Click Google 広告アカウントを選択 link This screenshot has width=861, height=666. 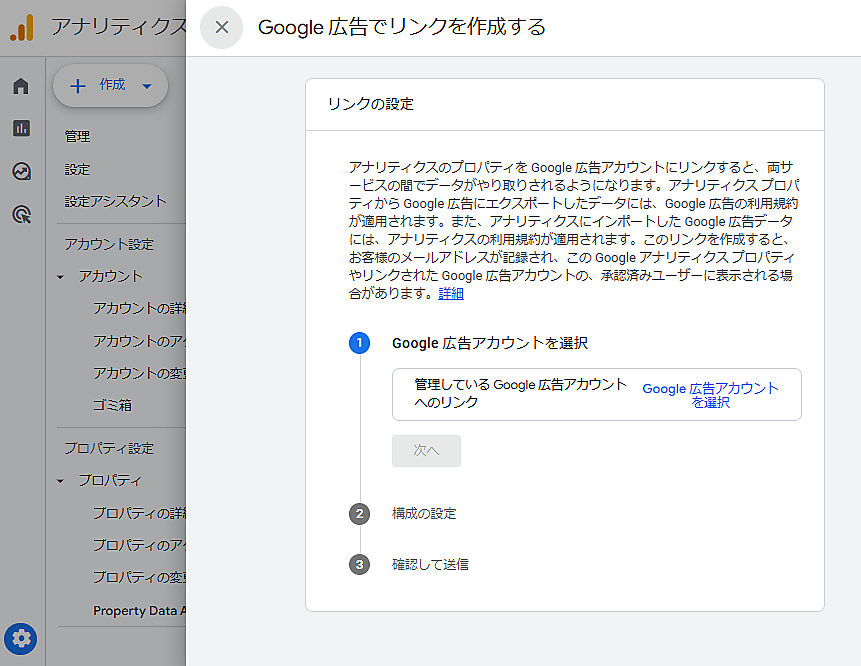[x=710, y=395]
